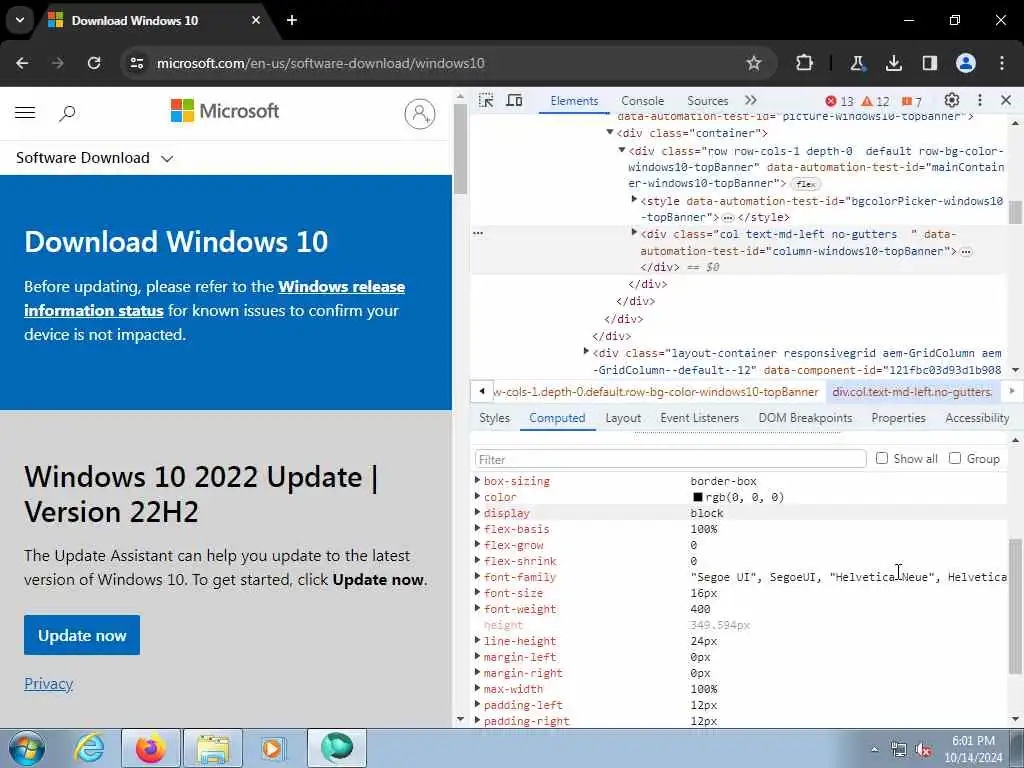Screen dimensions: 1024x768
Task: Click the taskbar clock 6:01 PM
Action: tap(973, 741)
